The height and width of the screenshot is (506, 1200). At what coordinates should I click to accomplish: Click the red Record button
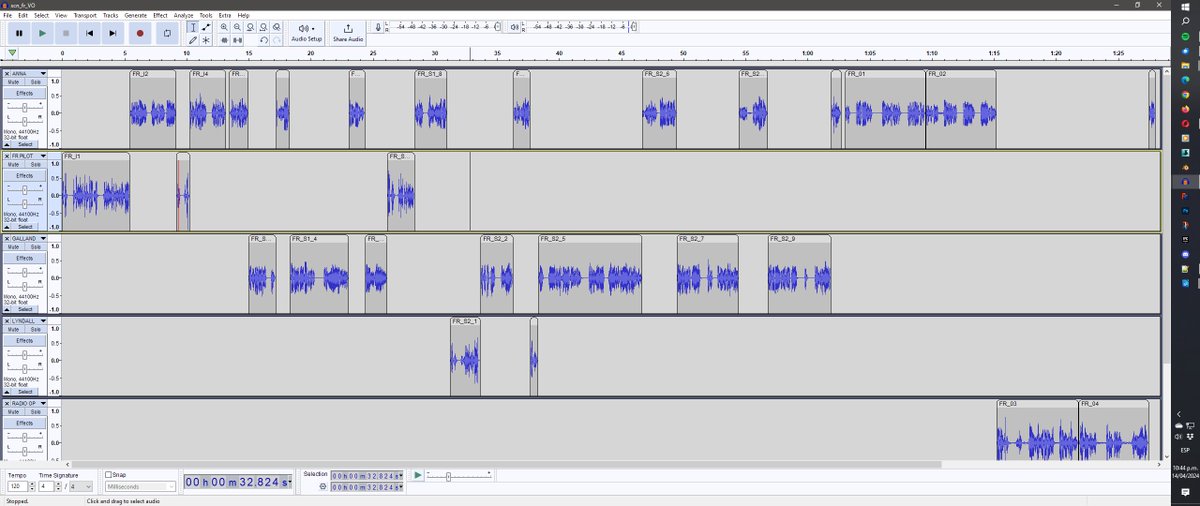click(x=139, y=33)
